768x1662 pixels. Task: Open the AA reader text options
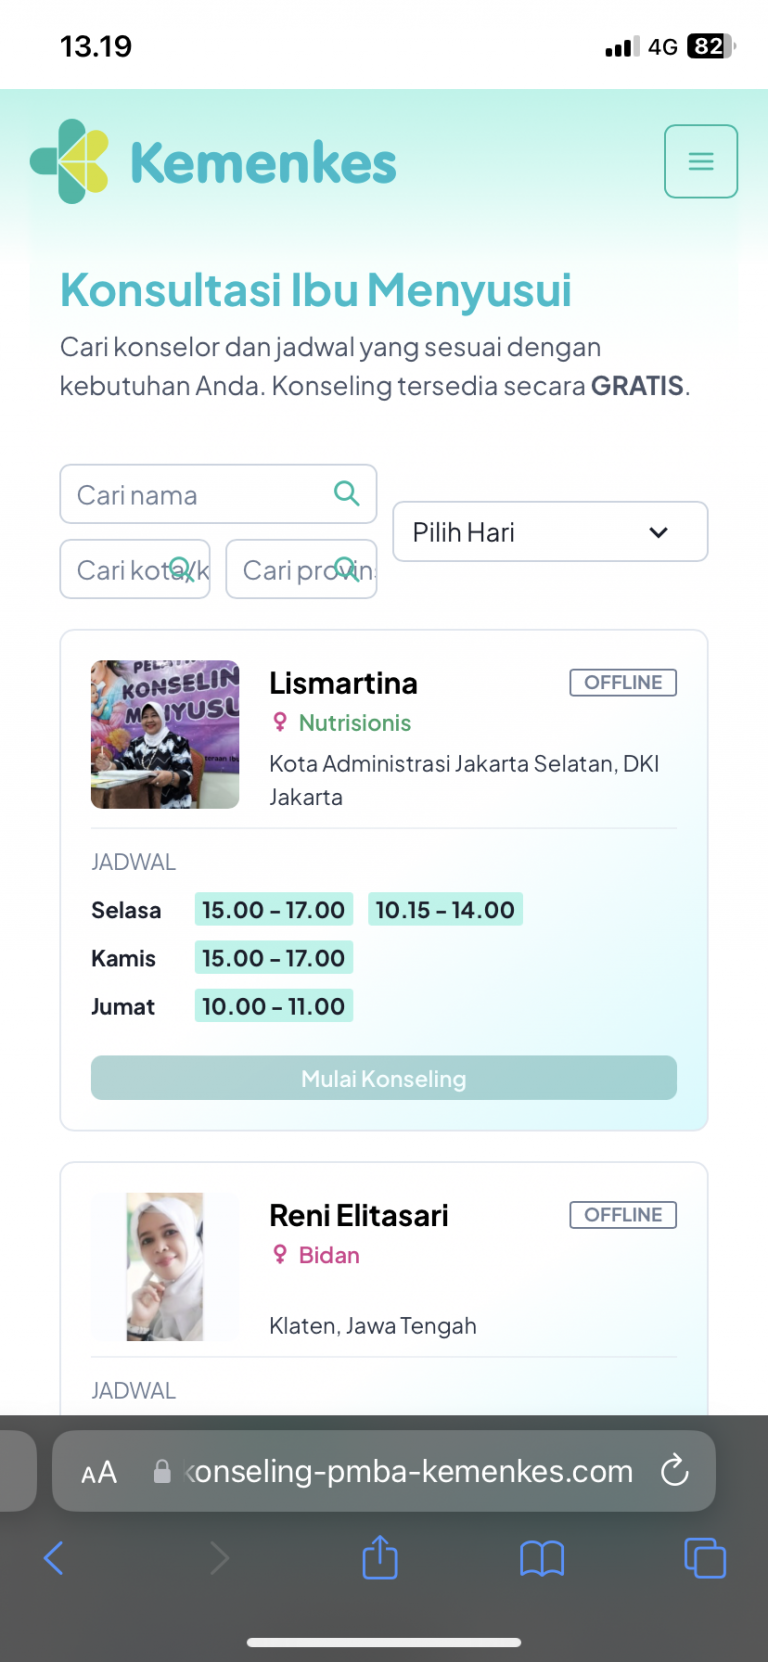99,1472
